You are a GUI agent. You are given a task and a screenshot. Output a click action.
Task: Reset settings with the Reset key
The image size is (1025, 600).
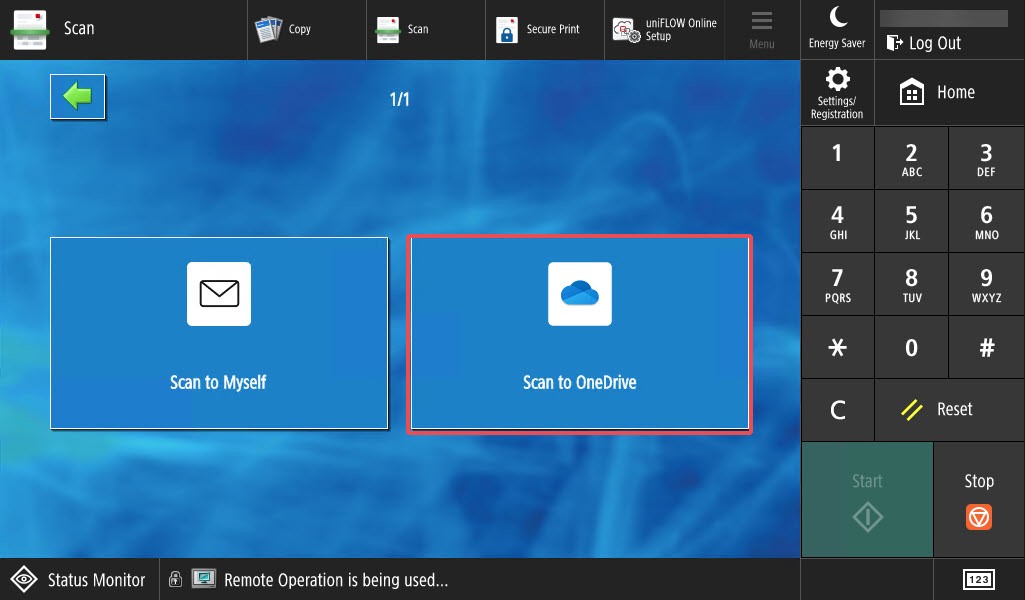[949, 410]
